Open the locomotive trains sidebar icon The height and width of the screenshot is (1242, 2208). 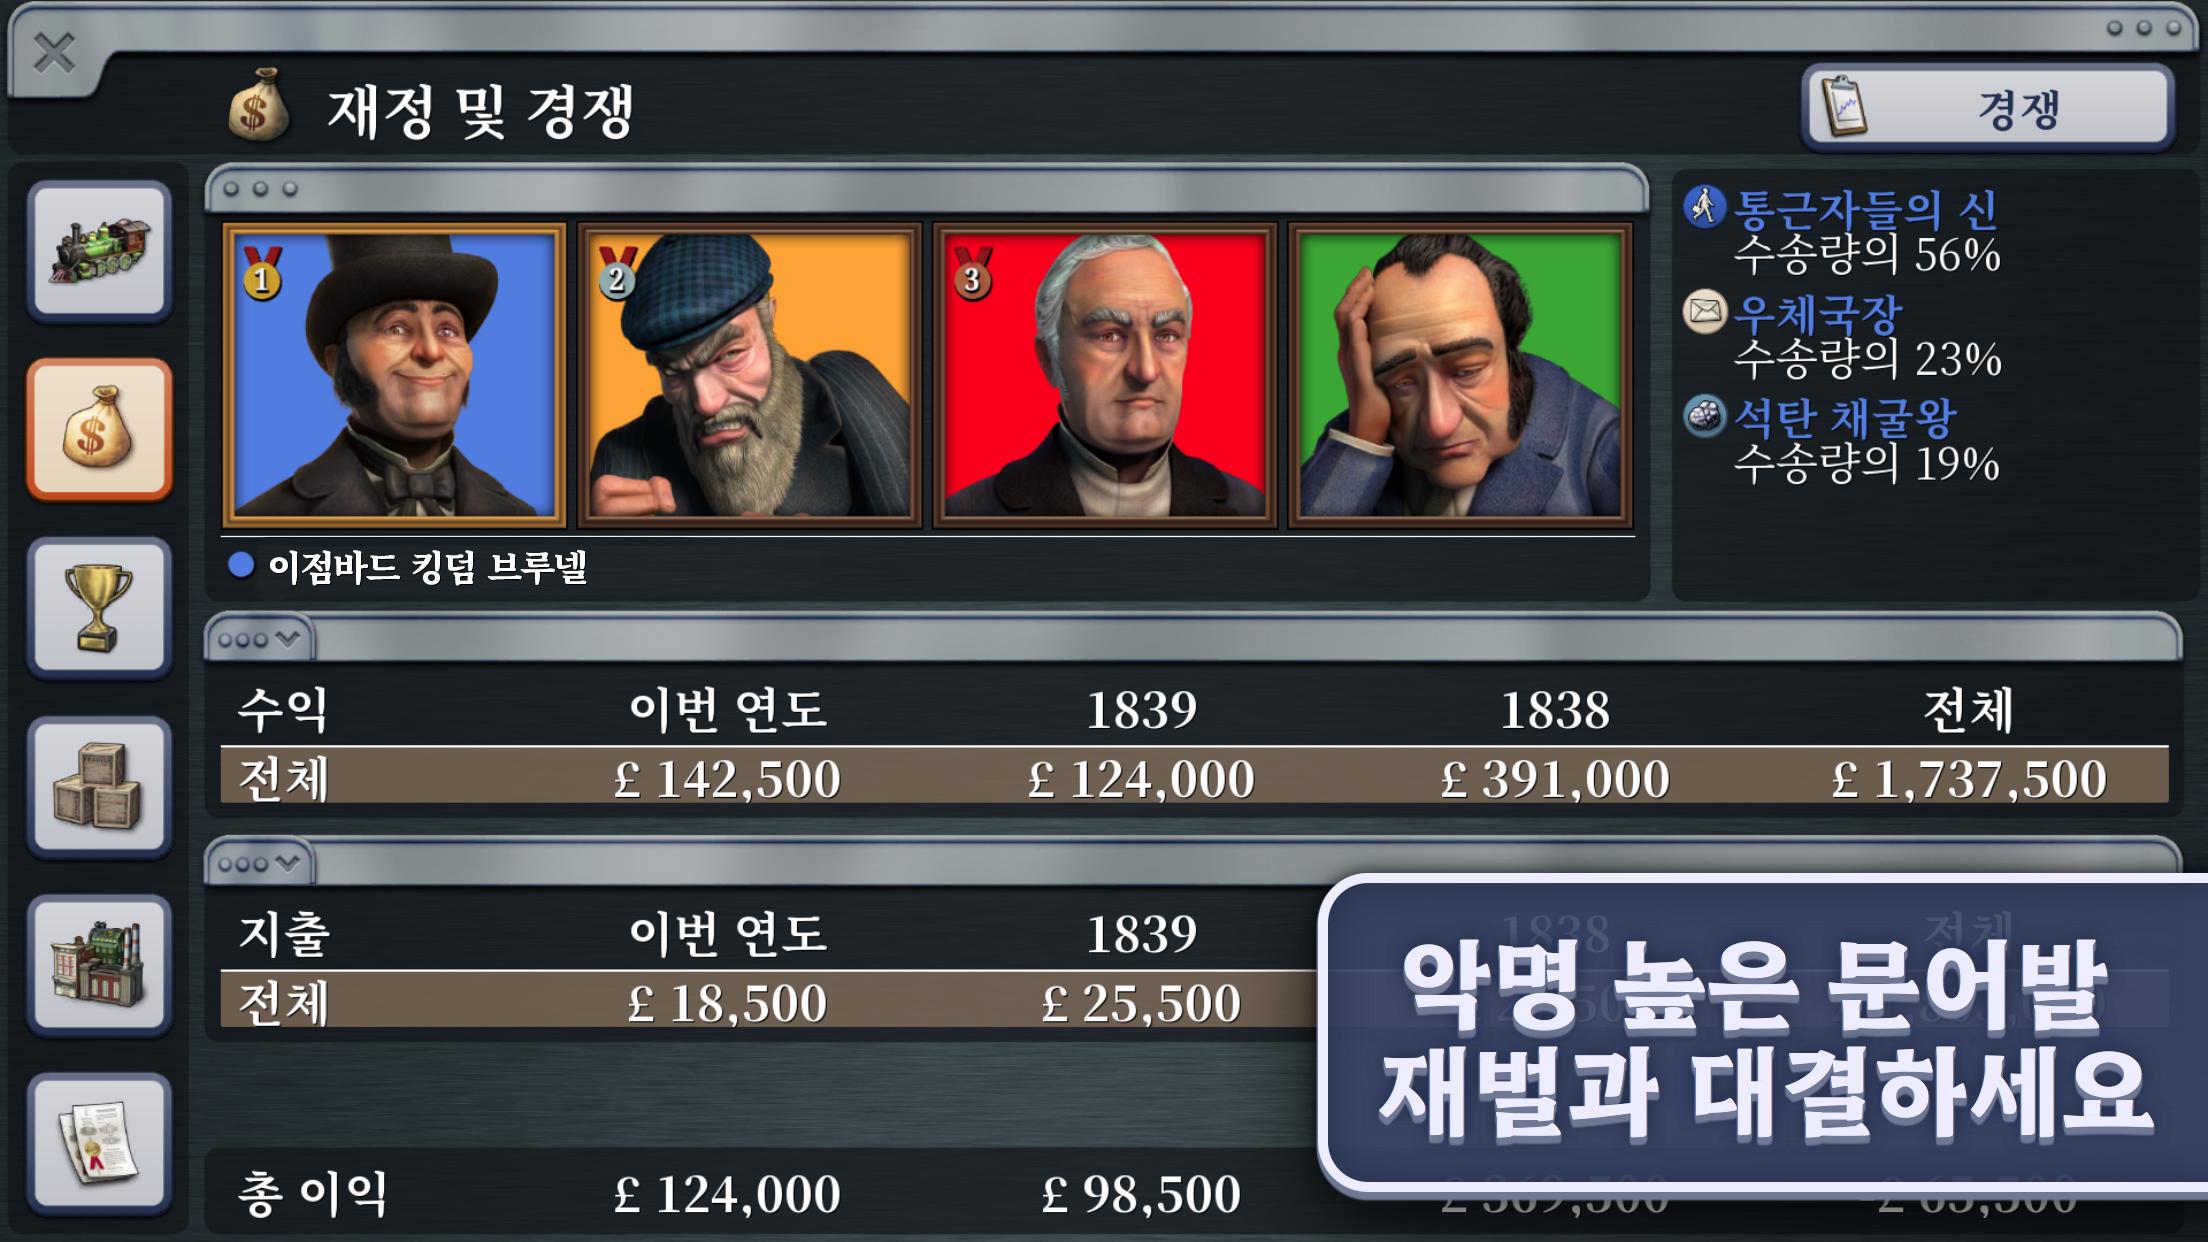coord(99,250)
